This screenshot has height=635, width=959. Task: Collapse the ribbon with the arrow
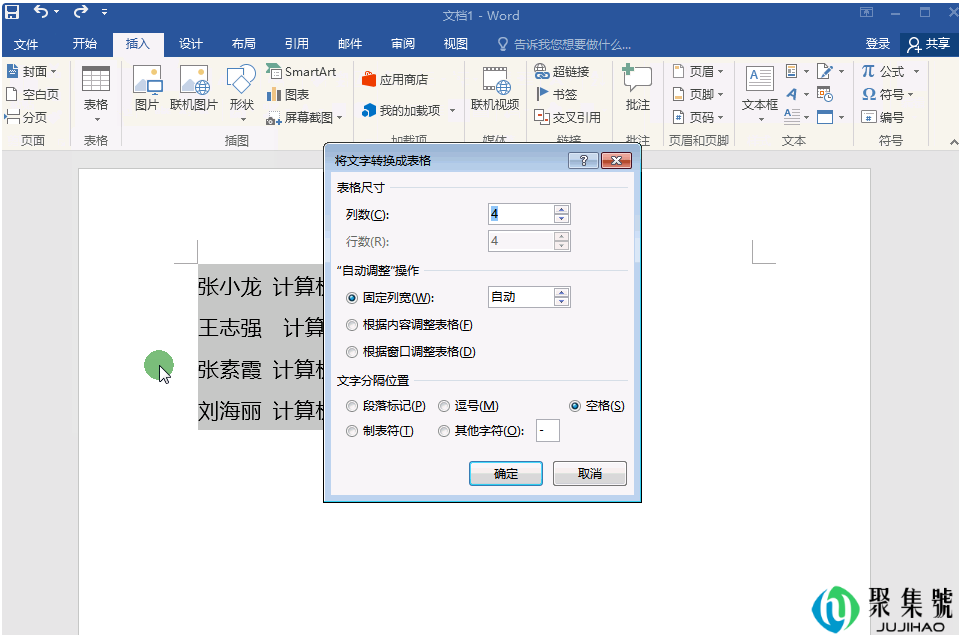(953, 142)
